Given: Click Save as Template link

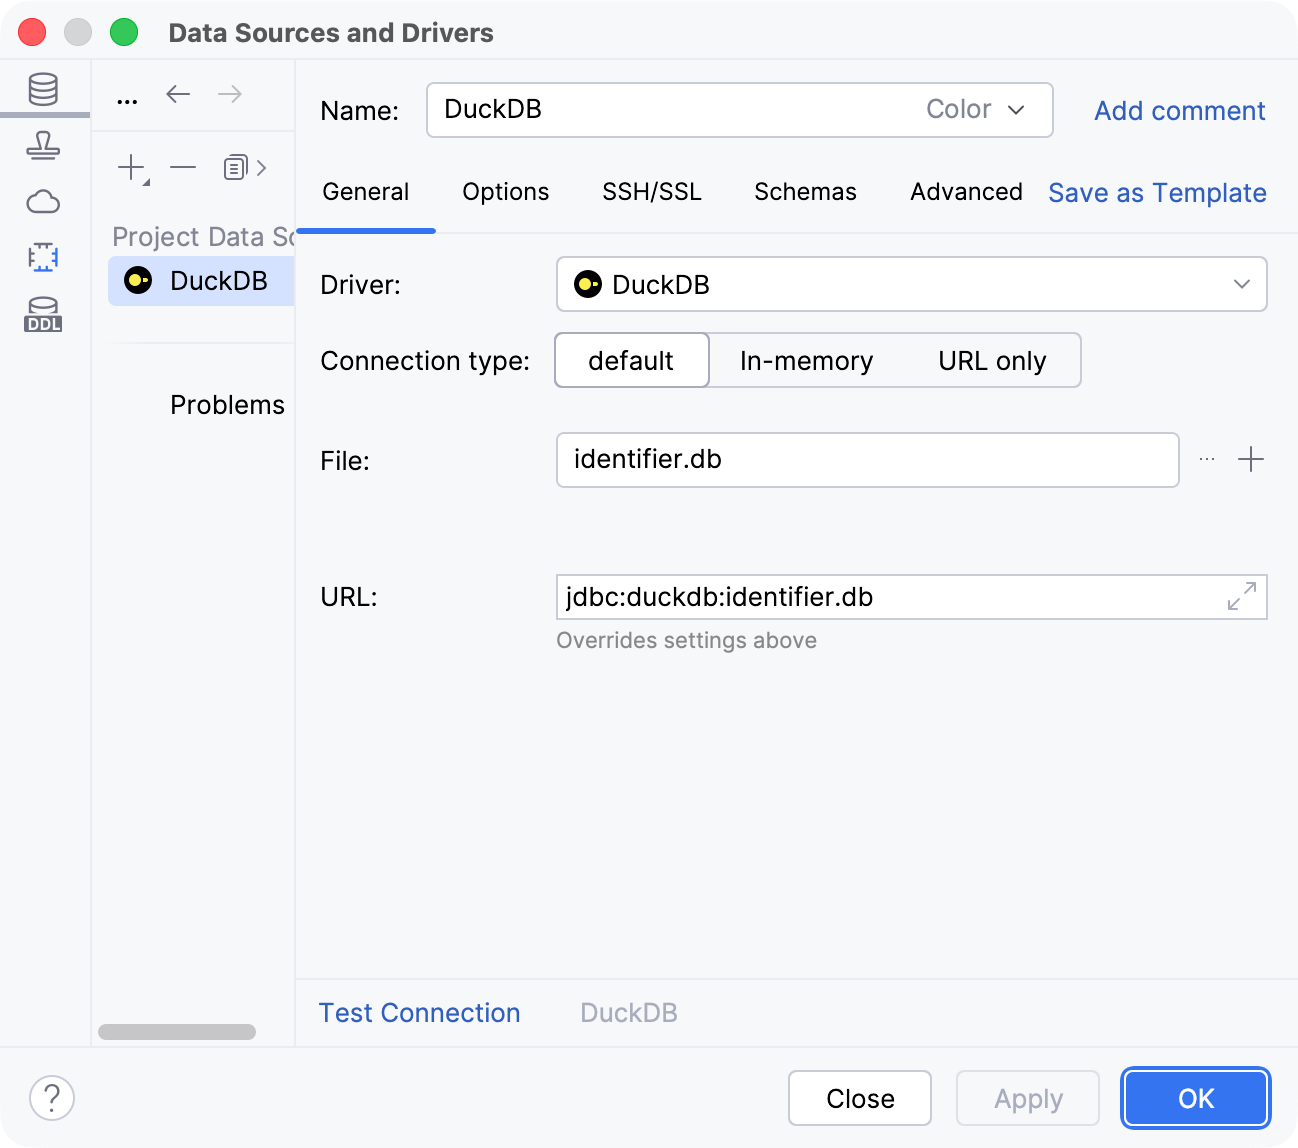Looking at the screenshot, I should (1157, 193).
